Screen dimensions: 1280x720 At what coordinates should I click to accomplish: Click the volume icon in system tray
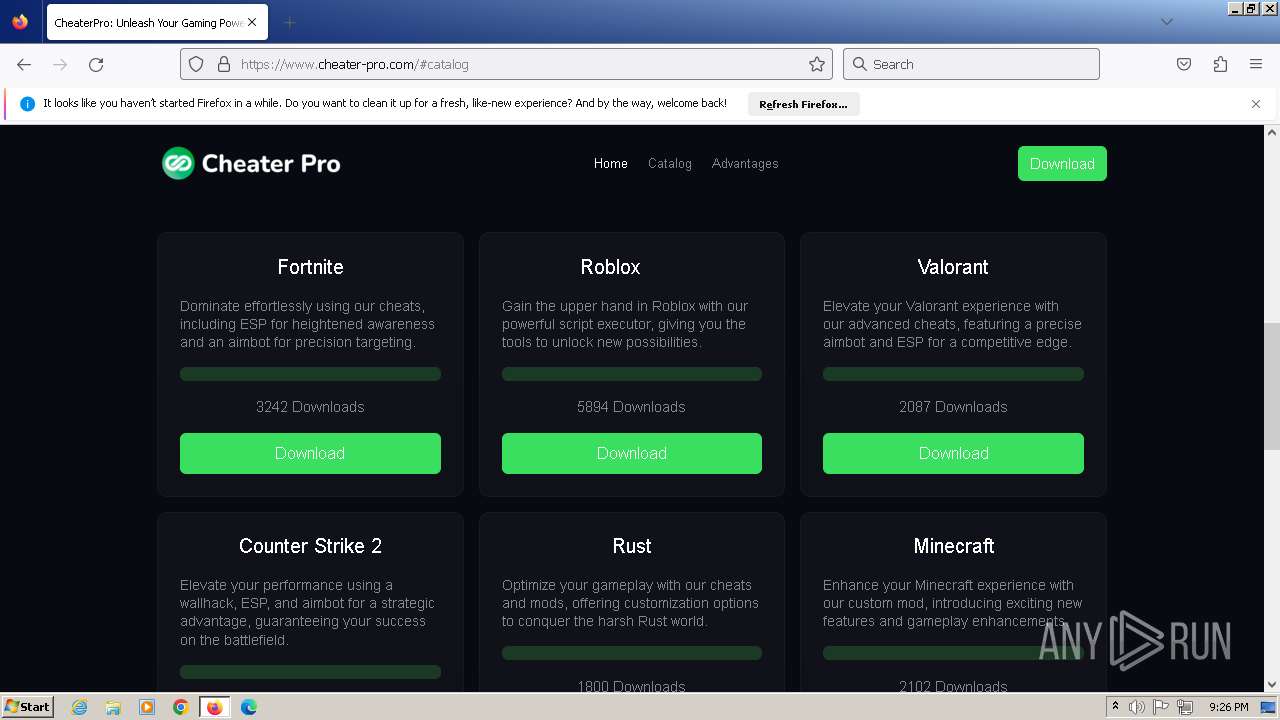(x=1137, y=707)
